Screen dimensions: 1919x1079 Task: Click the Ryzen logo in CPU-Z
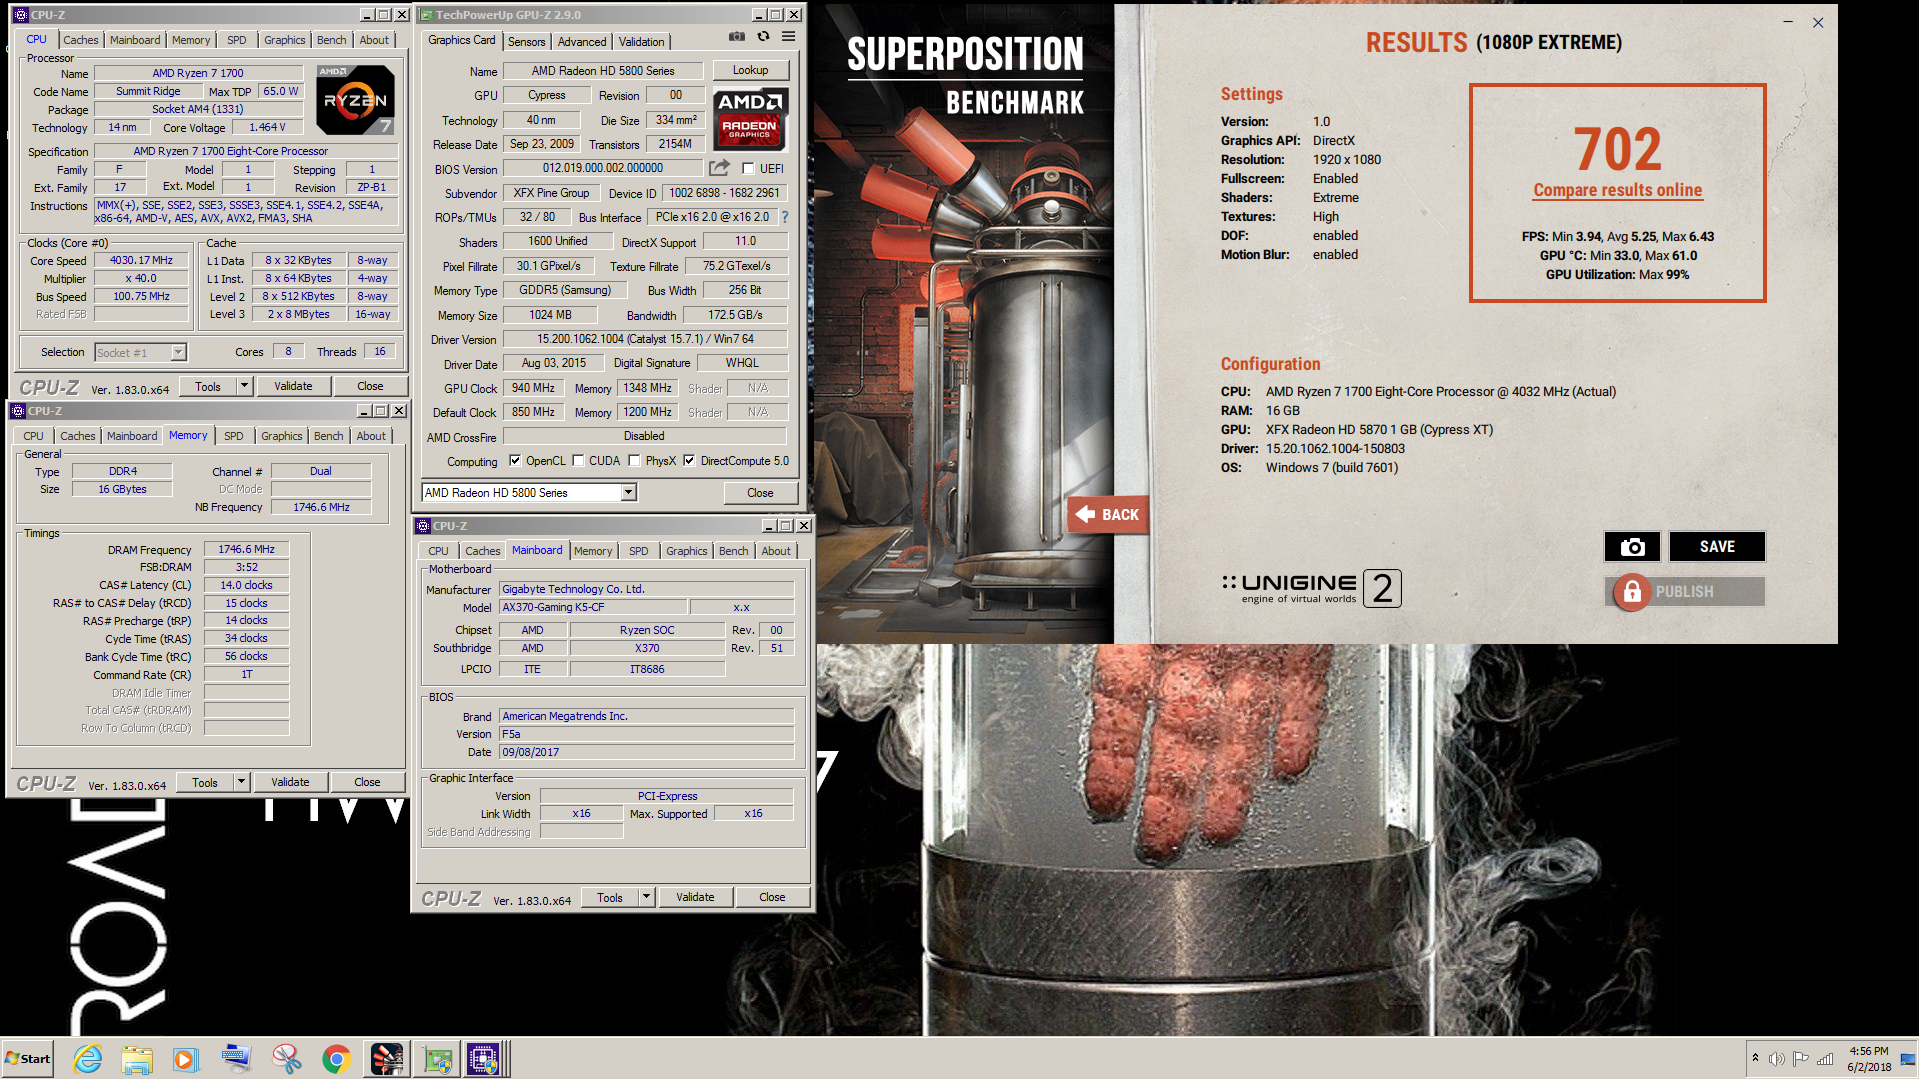click(x=355, y=100)
